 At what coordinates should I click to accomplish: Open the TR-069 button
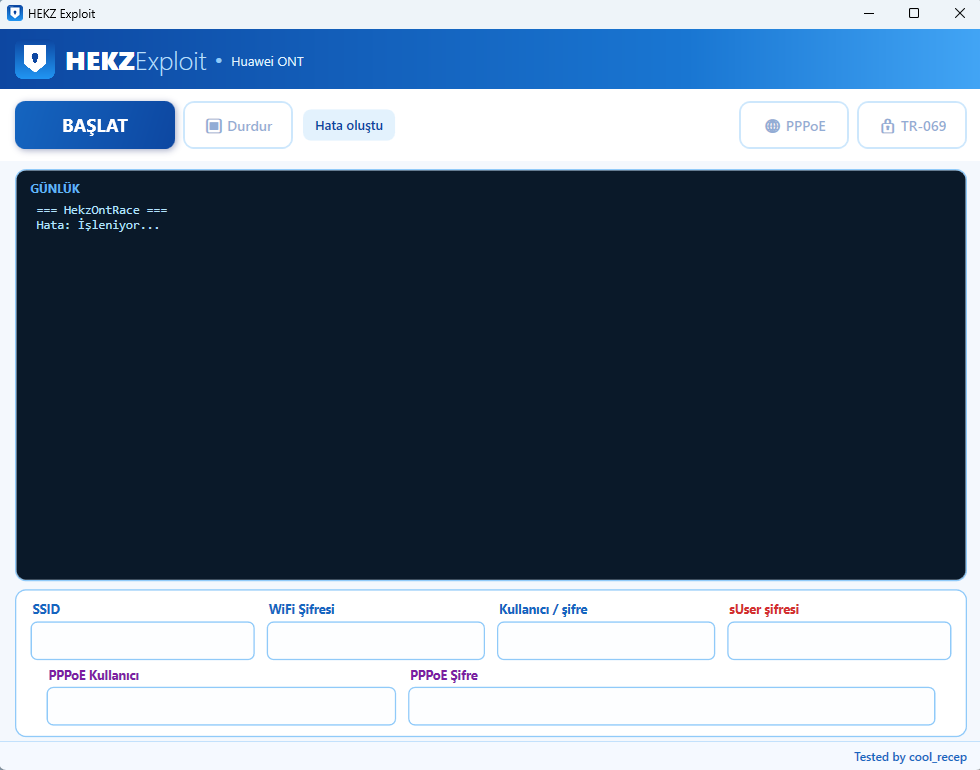pos(912,125)
